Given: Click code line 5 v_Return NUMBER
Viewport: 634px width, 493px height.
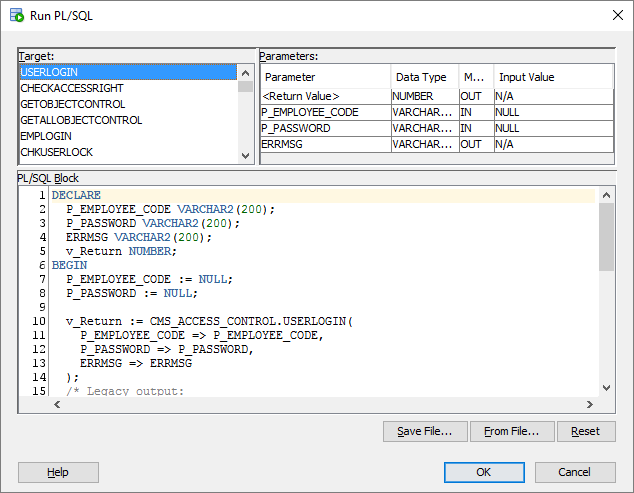Looking at the screenshot, I should [x=121, y=251].
